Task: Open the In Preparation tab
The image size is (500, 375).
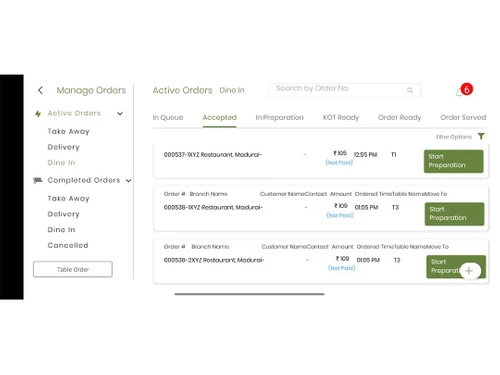Action: click(279, 117)
